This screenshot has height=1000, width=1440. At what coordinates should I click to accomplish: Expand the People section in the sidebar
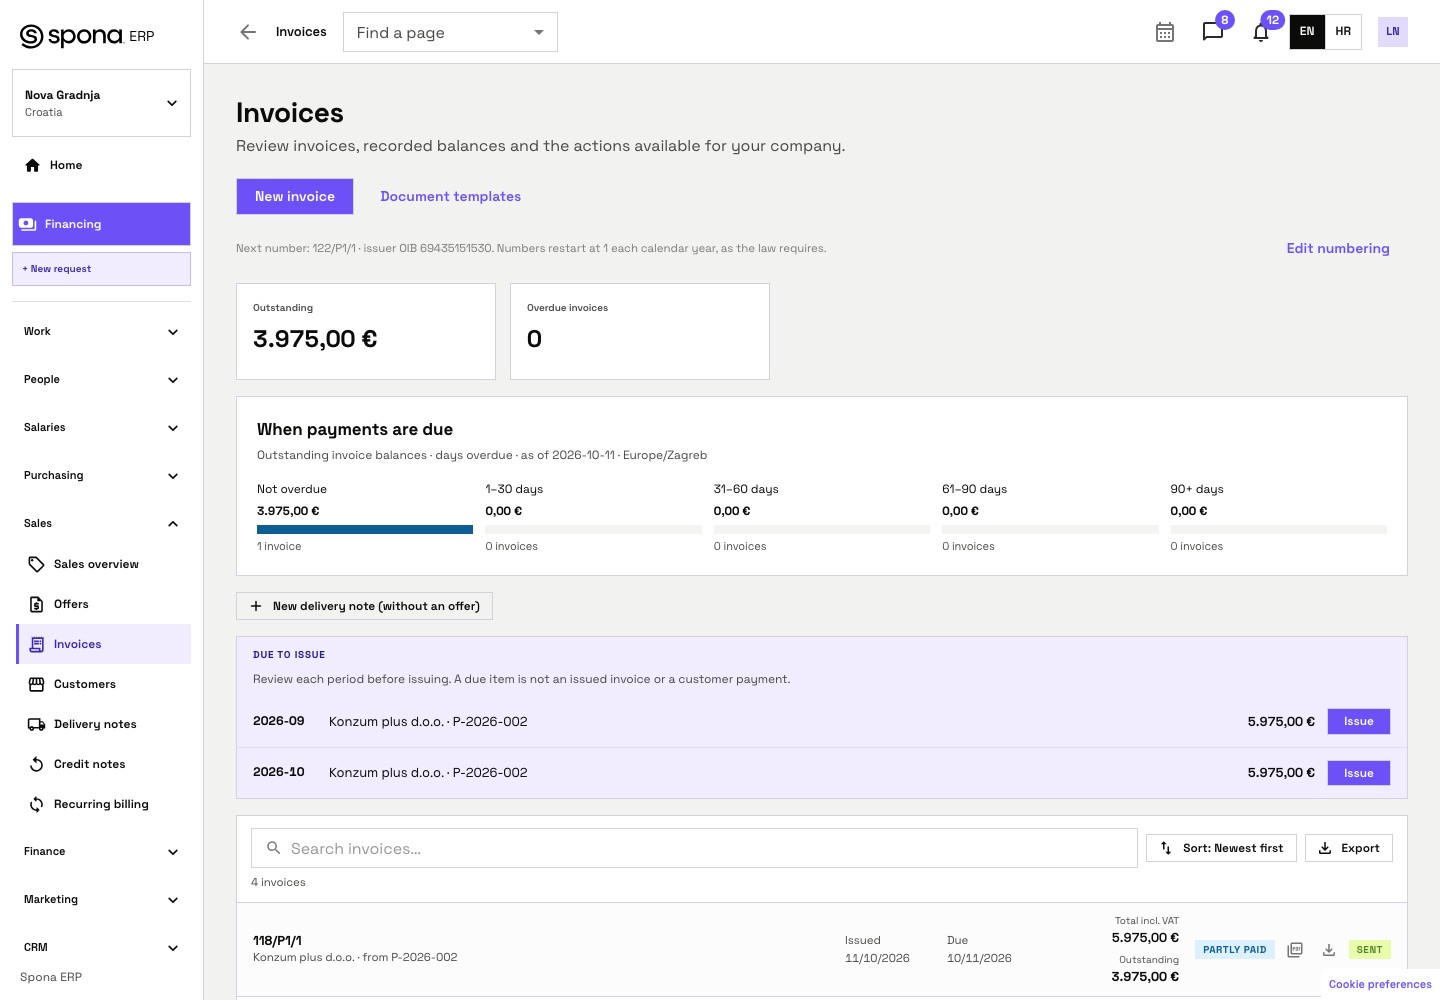point(101,379)
